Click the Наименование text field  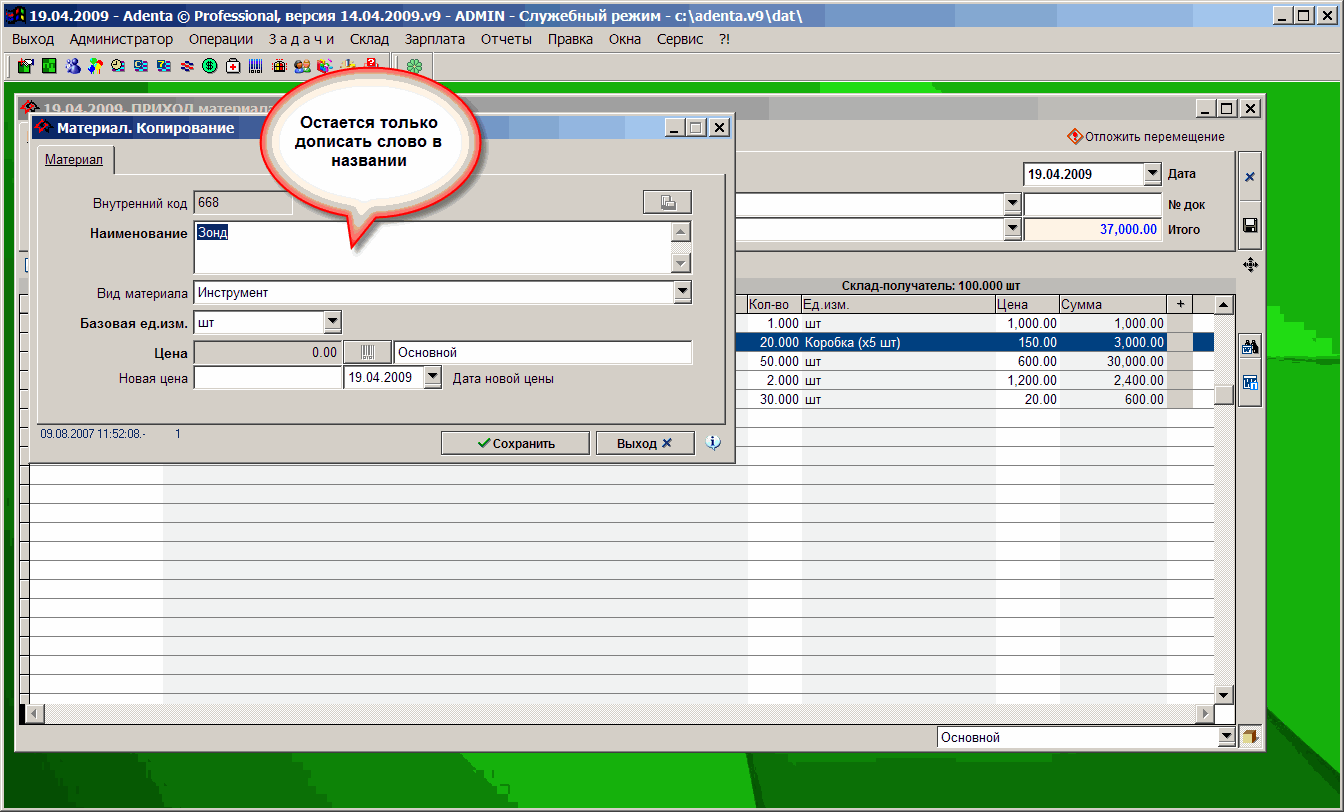pyautogui.click(x=430, y=246)
